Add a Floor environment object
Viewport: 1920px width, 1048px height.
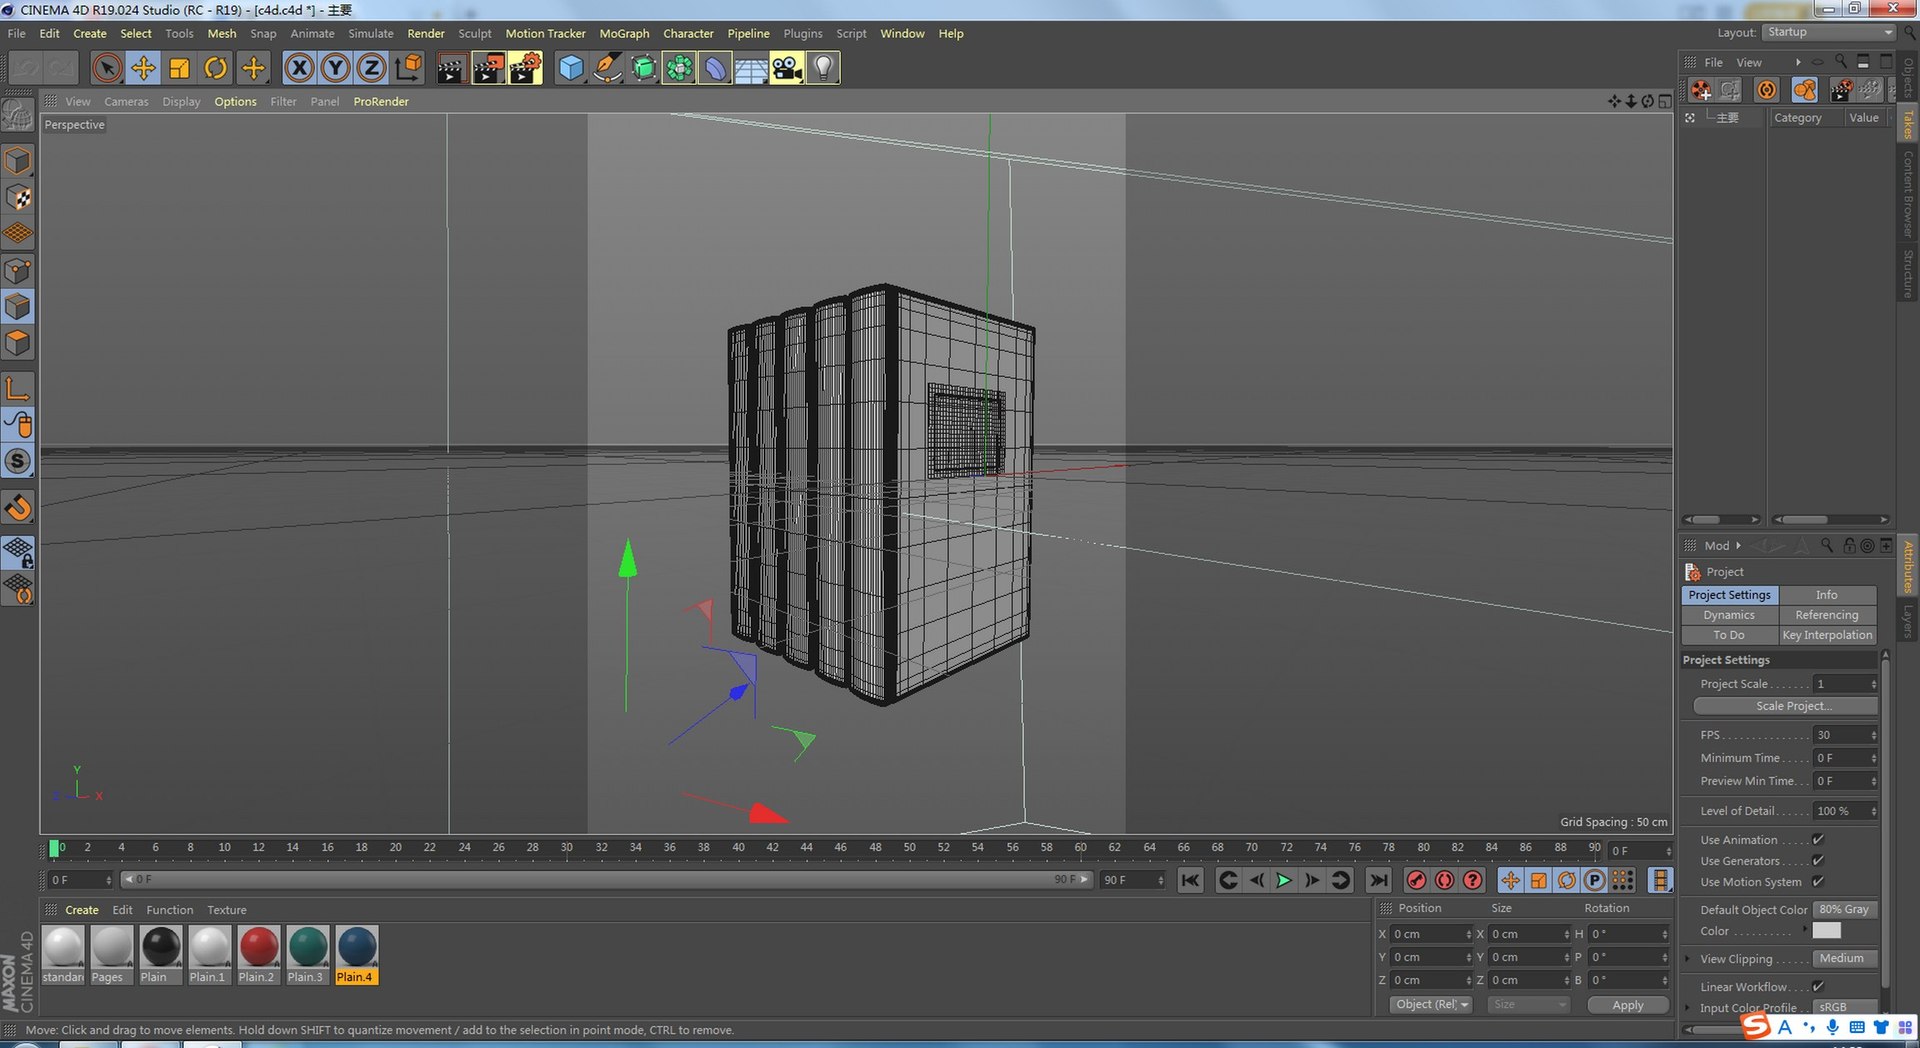(751, 68)
